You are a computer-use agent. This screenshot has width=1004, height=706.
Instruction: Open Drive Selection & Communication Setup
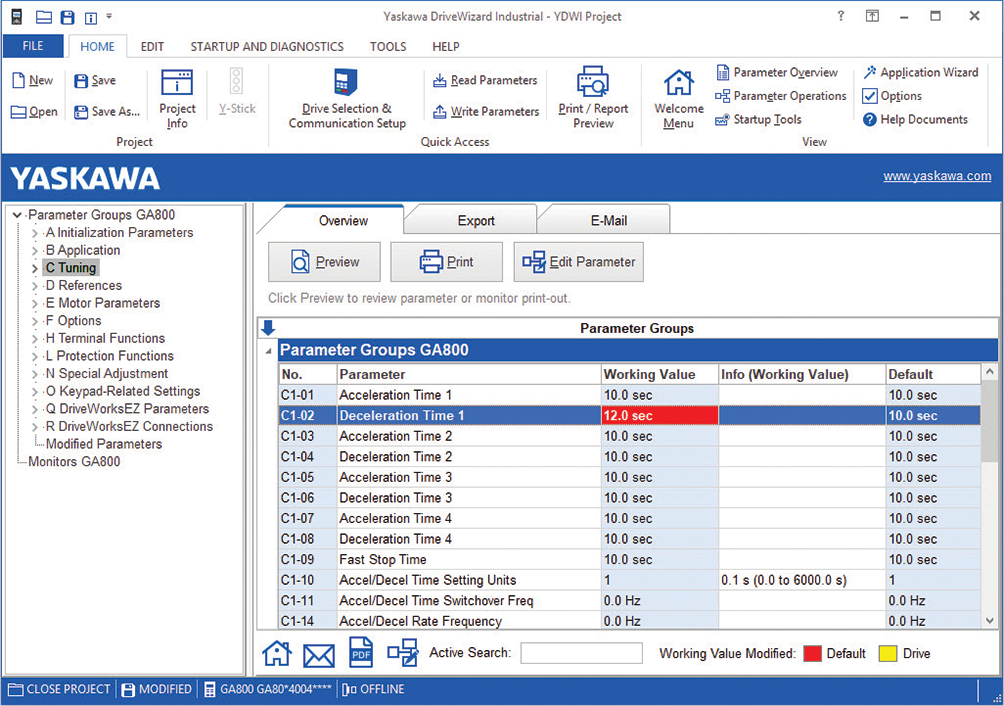coord(346,100)
